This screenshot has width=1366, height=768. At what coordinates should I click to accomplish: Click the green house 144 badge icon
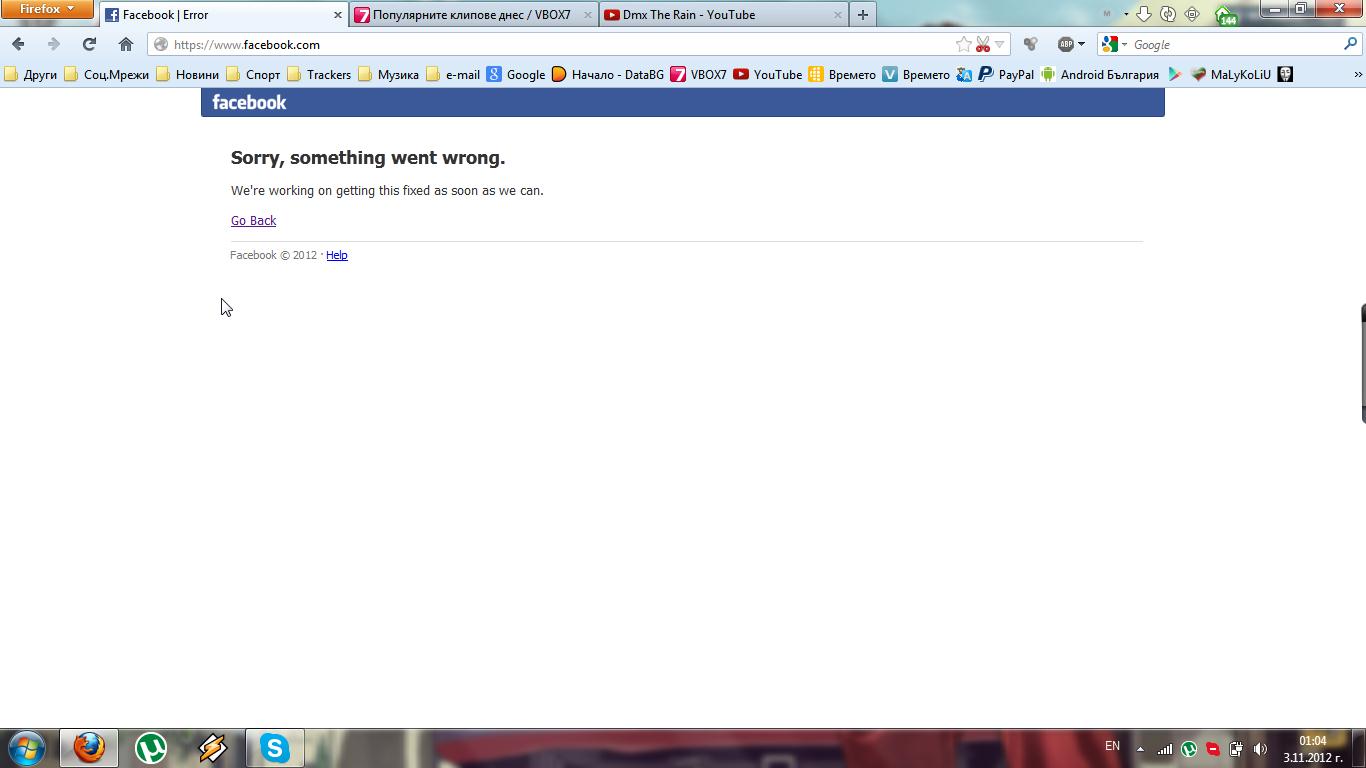click(1226, 15)
